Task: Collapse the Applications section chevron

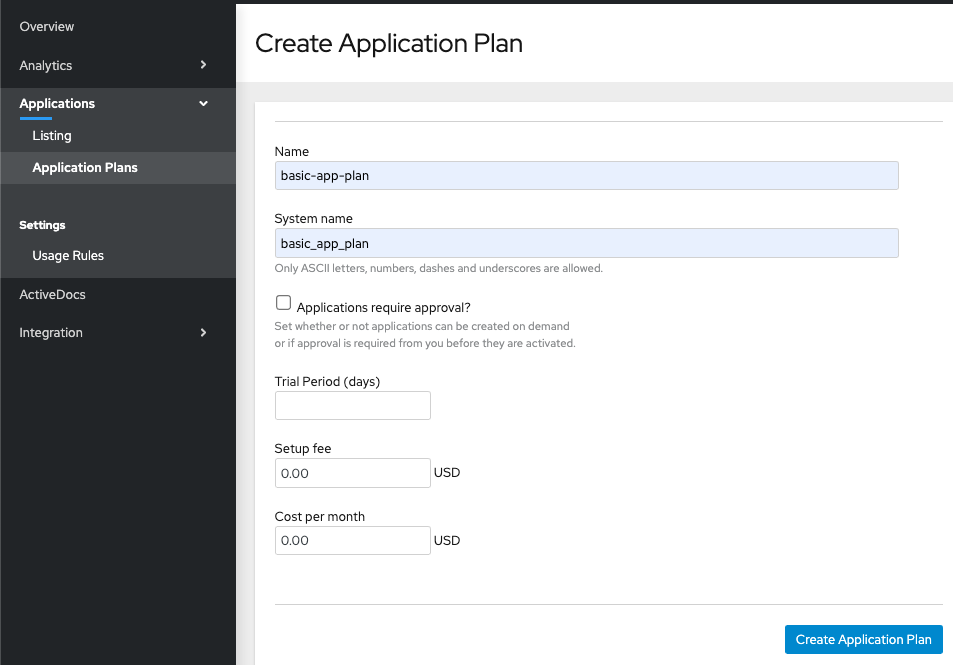Action: pos(203,104)
